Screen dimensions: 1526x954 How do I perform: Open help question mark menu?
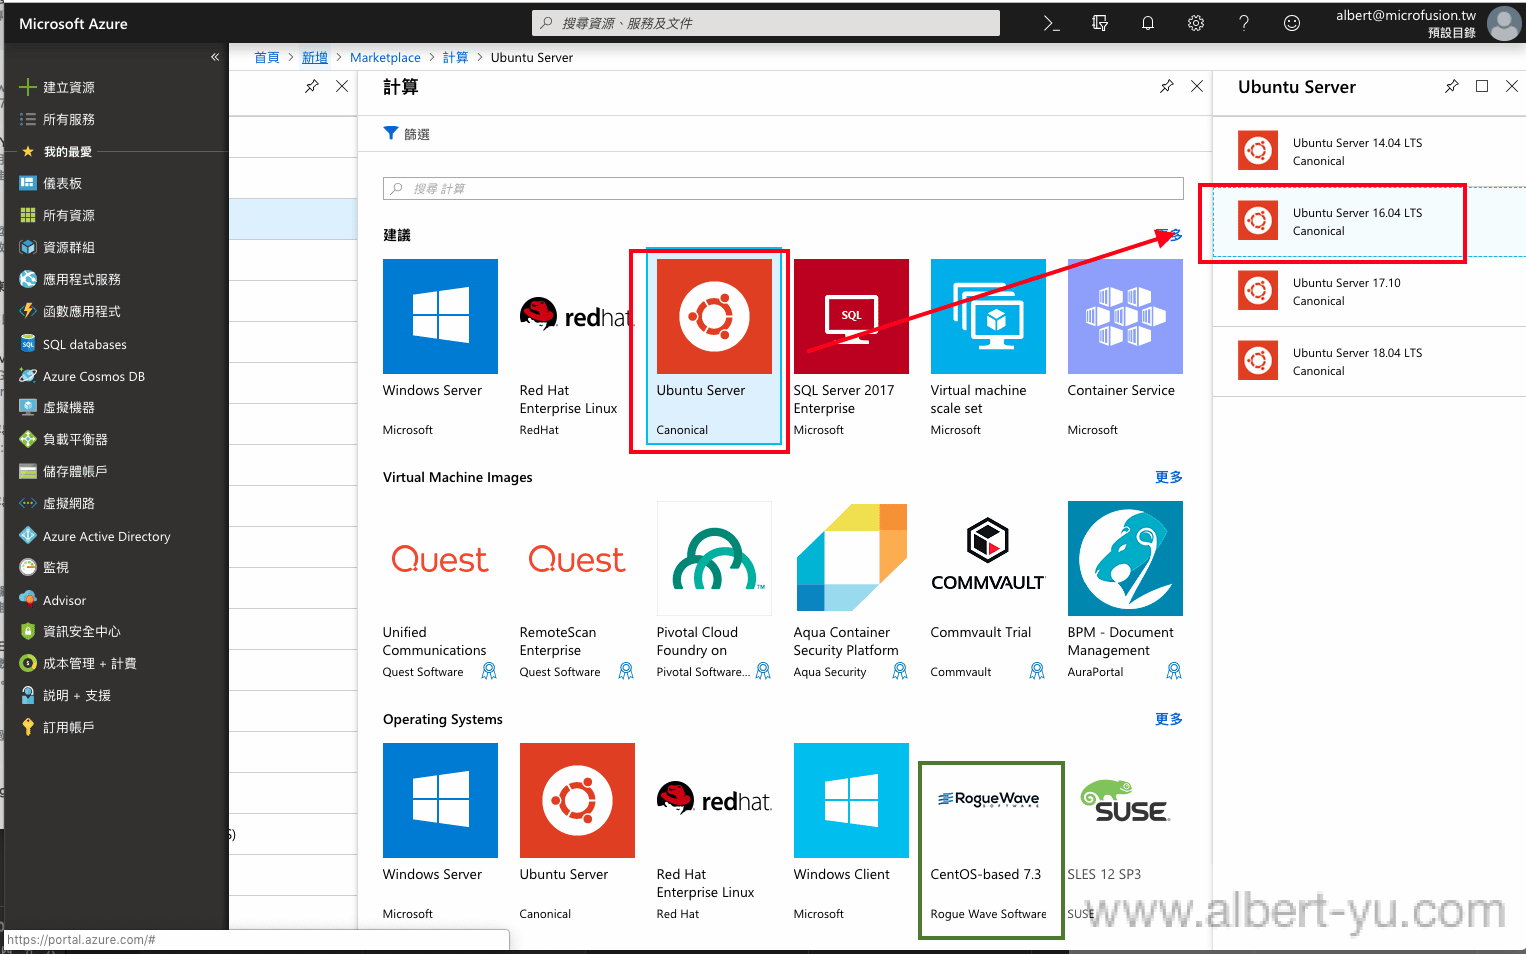(1244, 23)
